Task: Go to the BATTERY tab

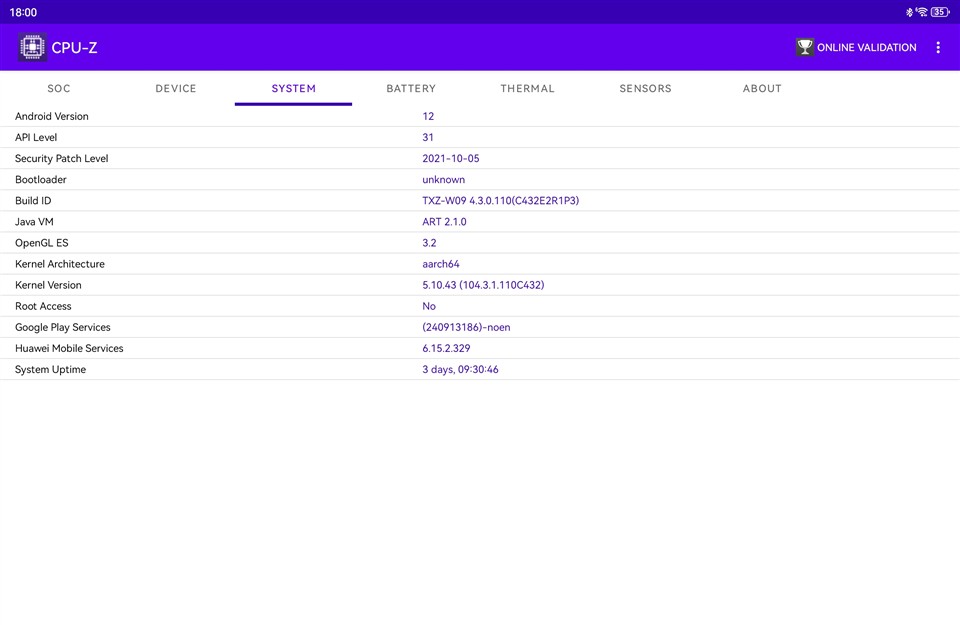Action: tap(411, 88)
